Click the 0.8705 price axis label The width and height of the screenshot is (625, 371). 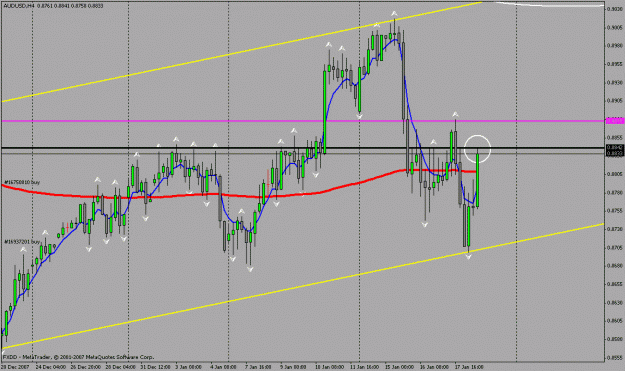[x=615, y=247]
